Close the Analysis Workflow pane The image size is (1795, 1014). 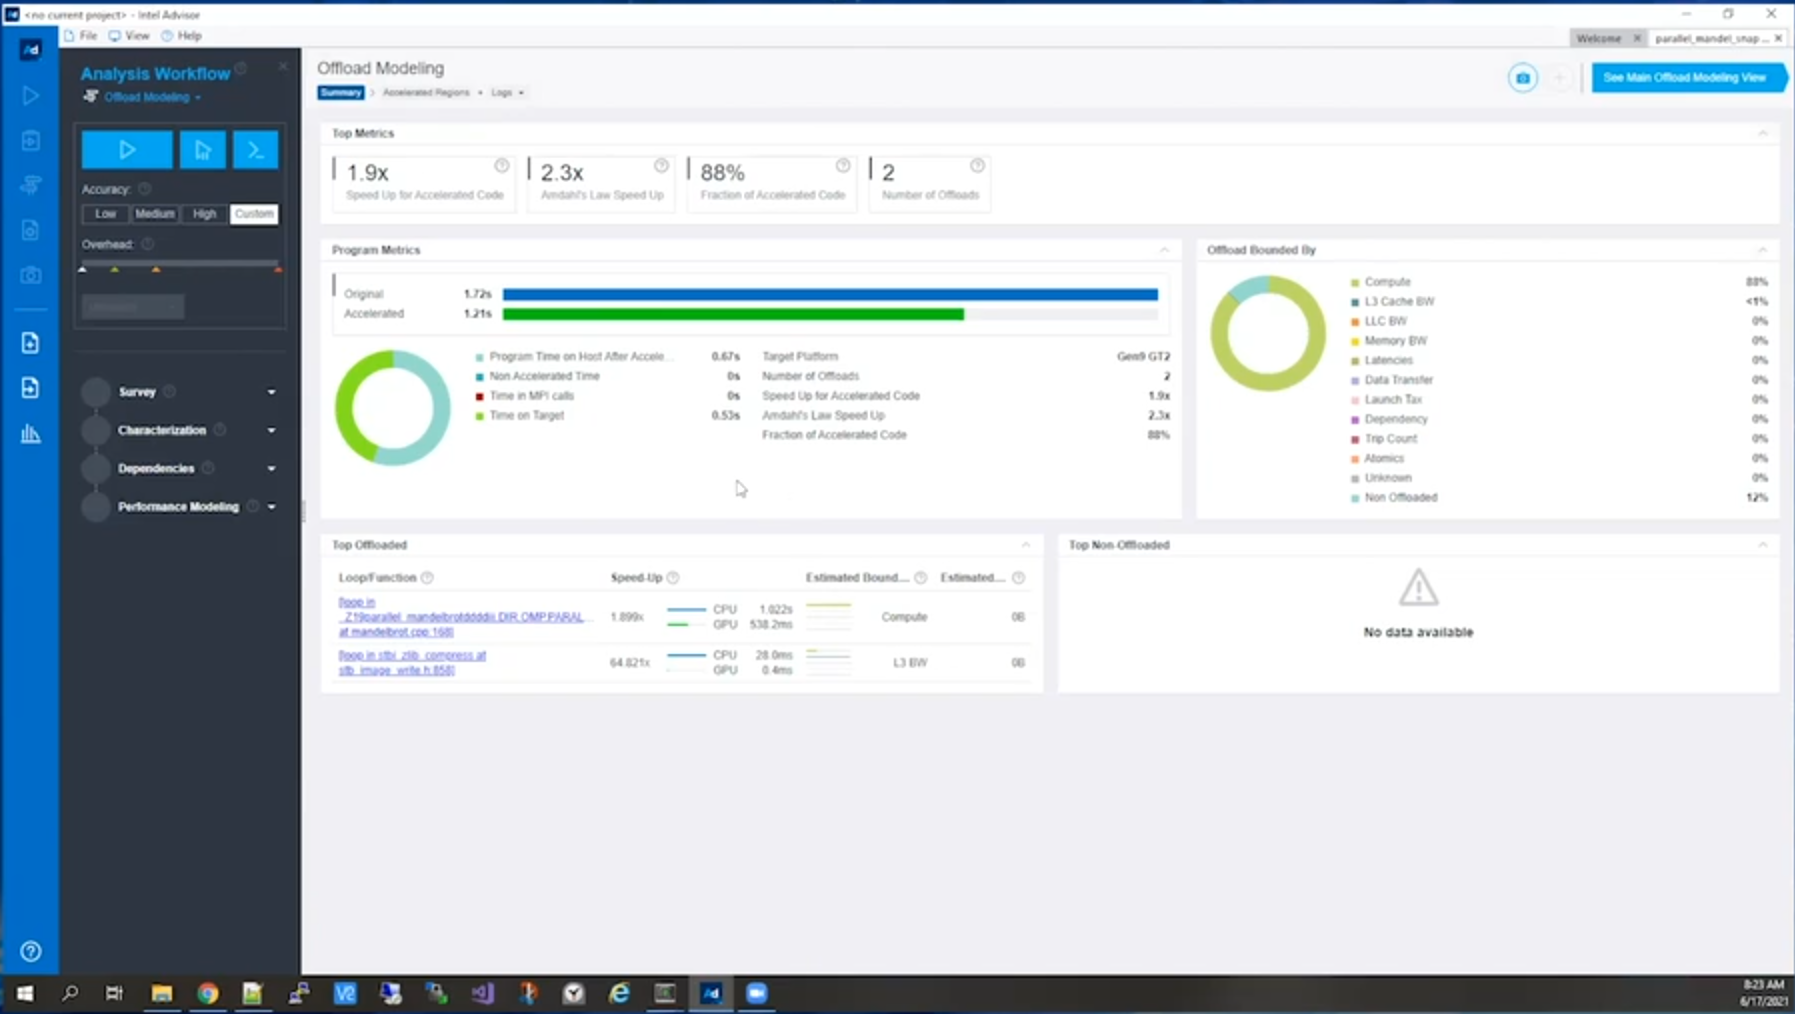(x=283, y=67)
